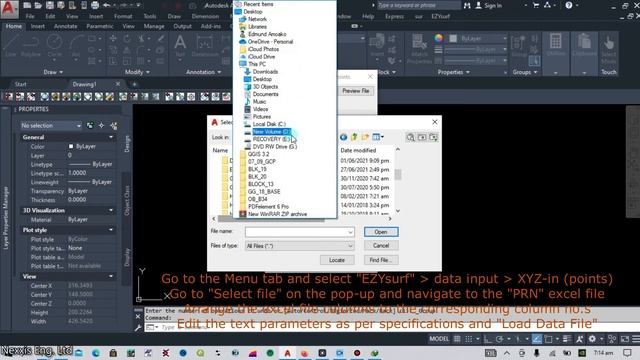Viewport: 640px width, 360px height.
Task: Open the Files of type dropdown
Action: (300, 246)
